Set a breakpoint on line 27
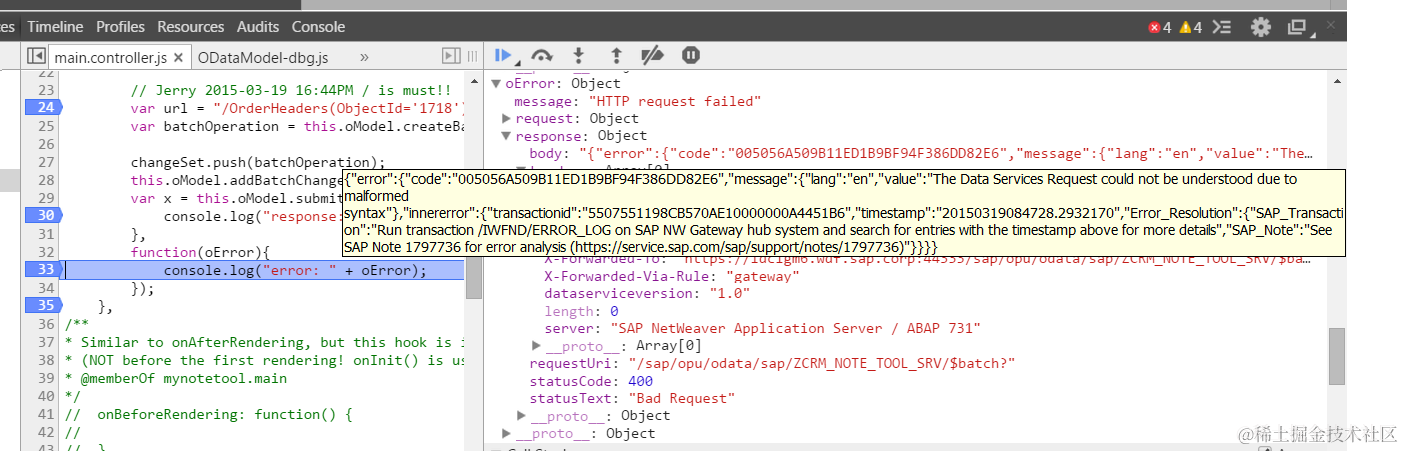The width and height of the screenshot is (1404, 451). pos(45,162)
